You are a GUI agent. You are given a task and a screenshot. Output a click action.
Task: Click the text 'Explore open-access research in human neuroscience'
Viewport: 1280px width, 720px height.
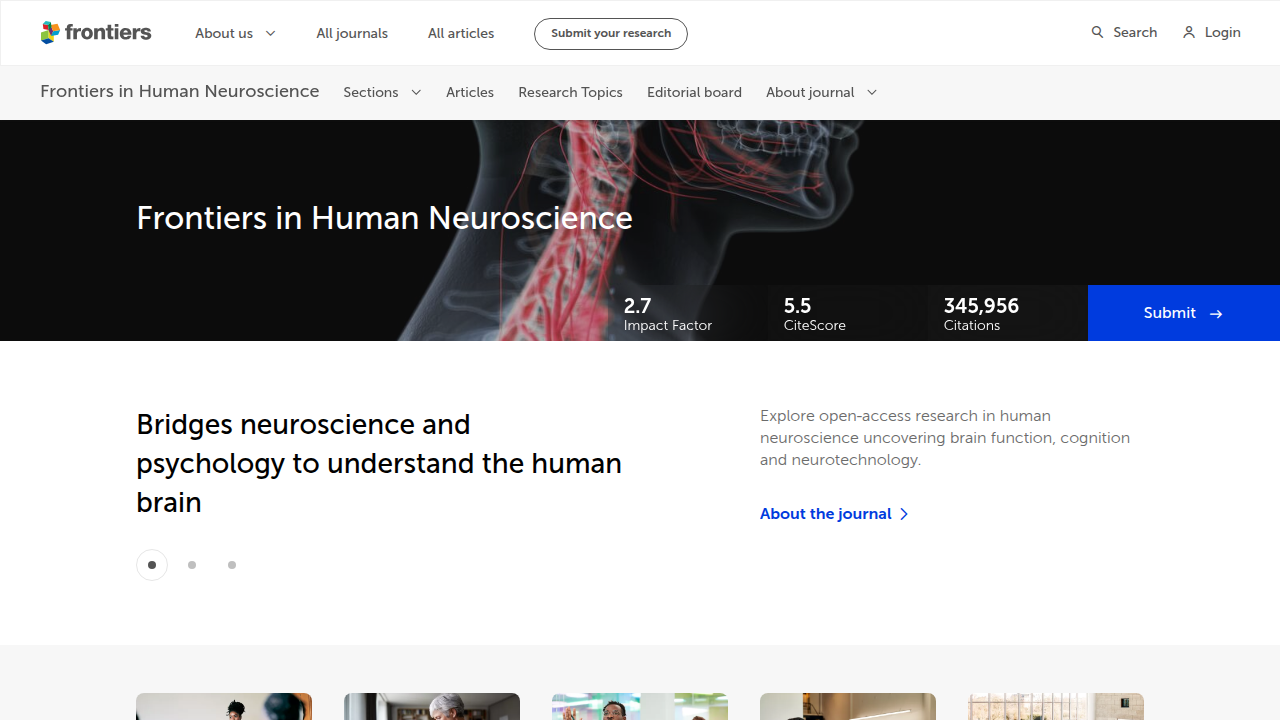945,438
